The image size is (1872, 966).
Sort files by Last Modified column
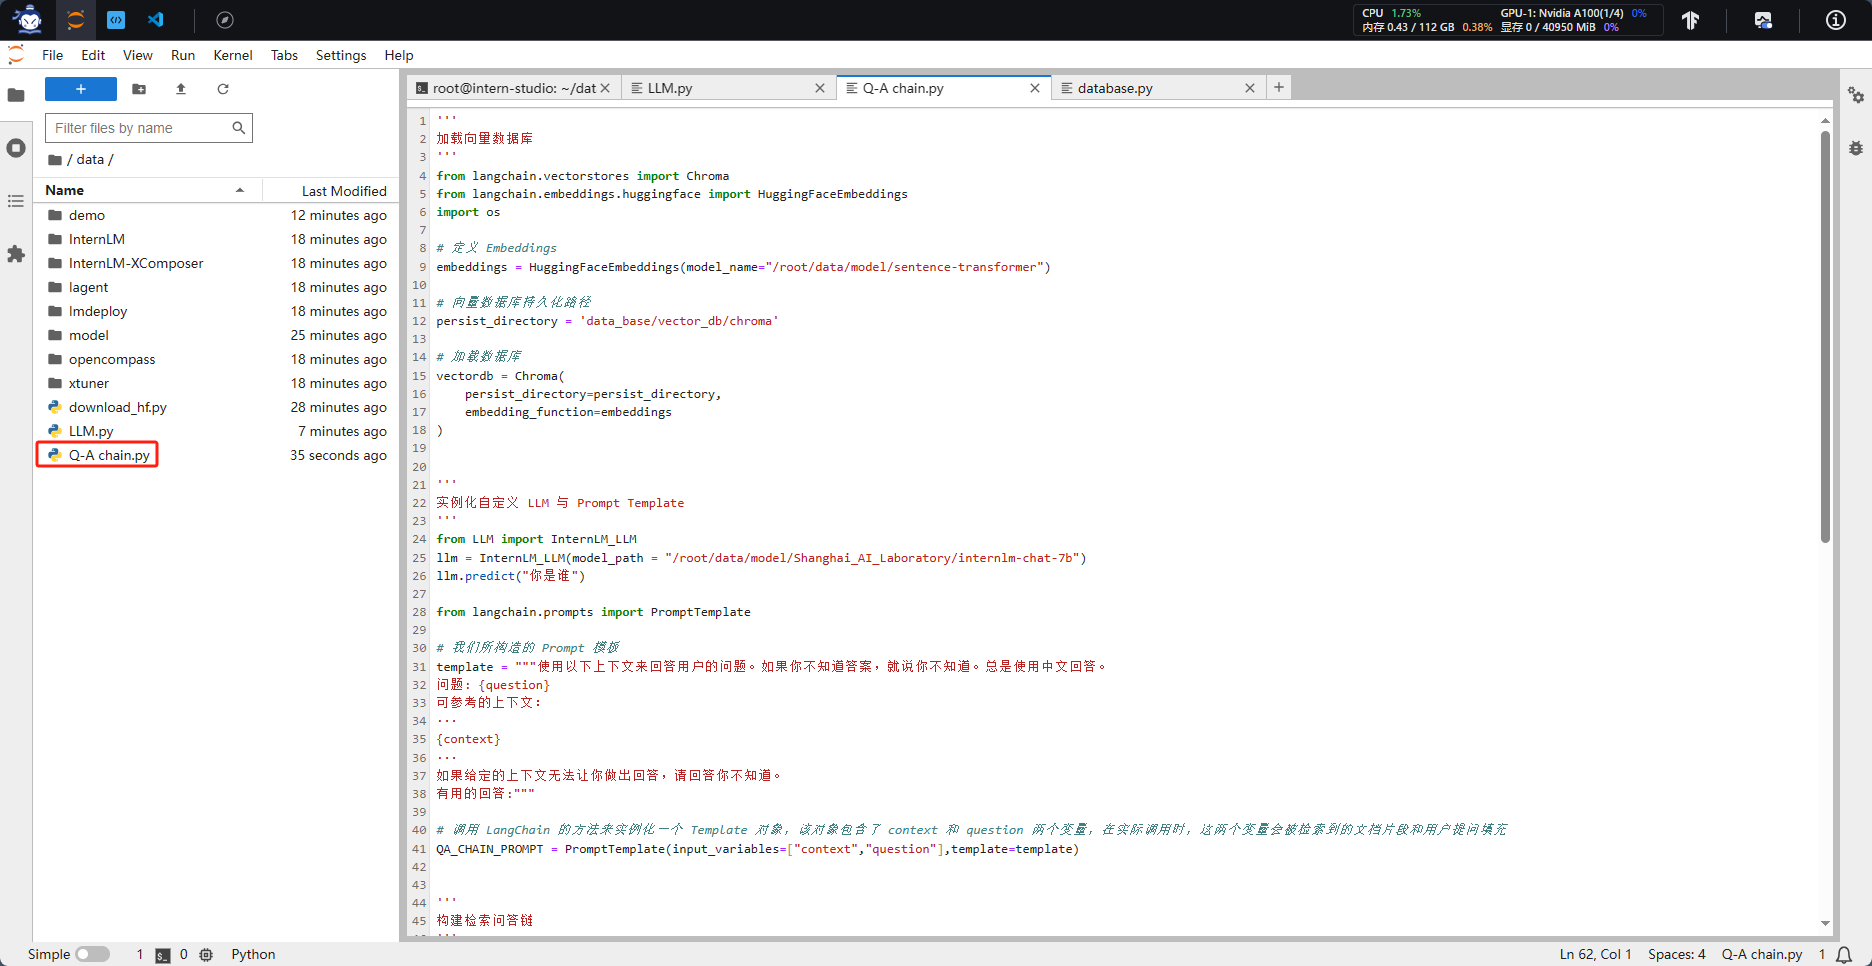point(332,190)
